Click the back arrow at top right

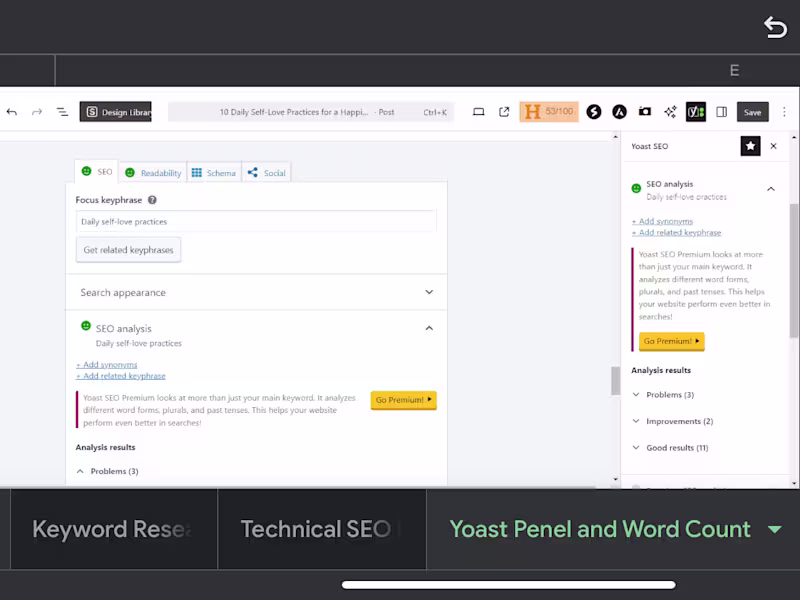click(x=775, y=27)
